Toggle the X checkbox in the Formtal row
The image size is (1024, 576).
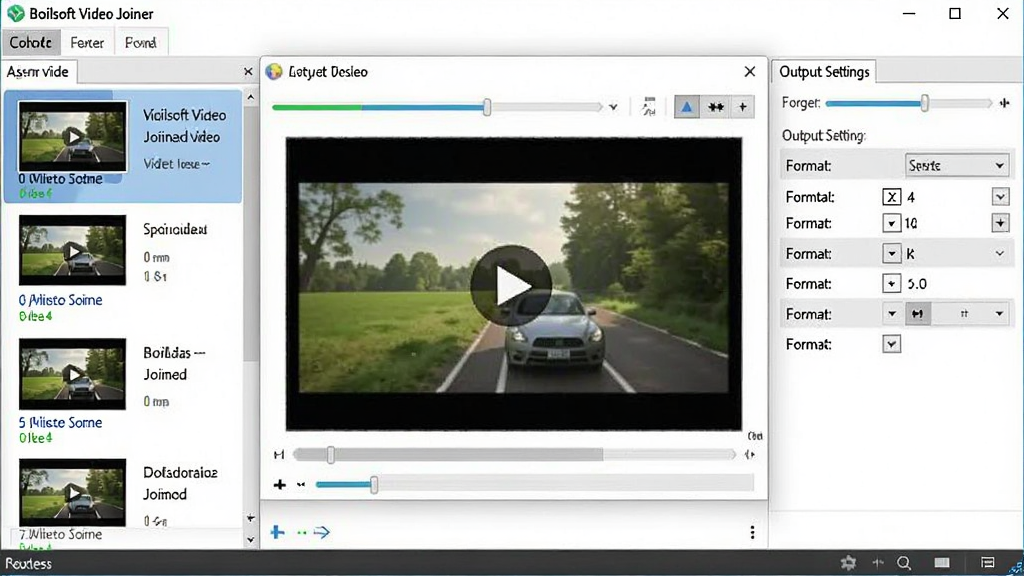coord(891,197)
